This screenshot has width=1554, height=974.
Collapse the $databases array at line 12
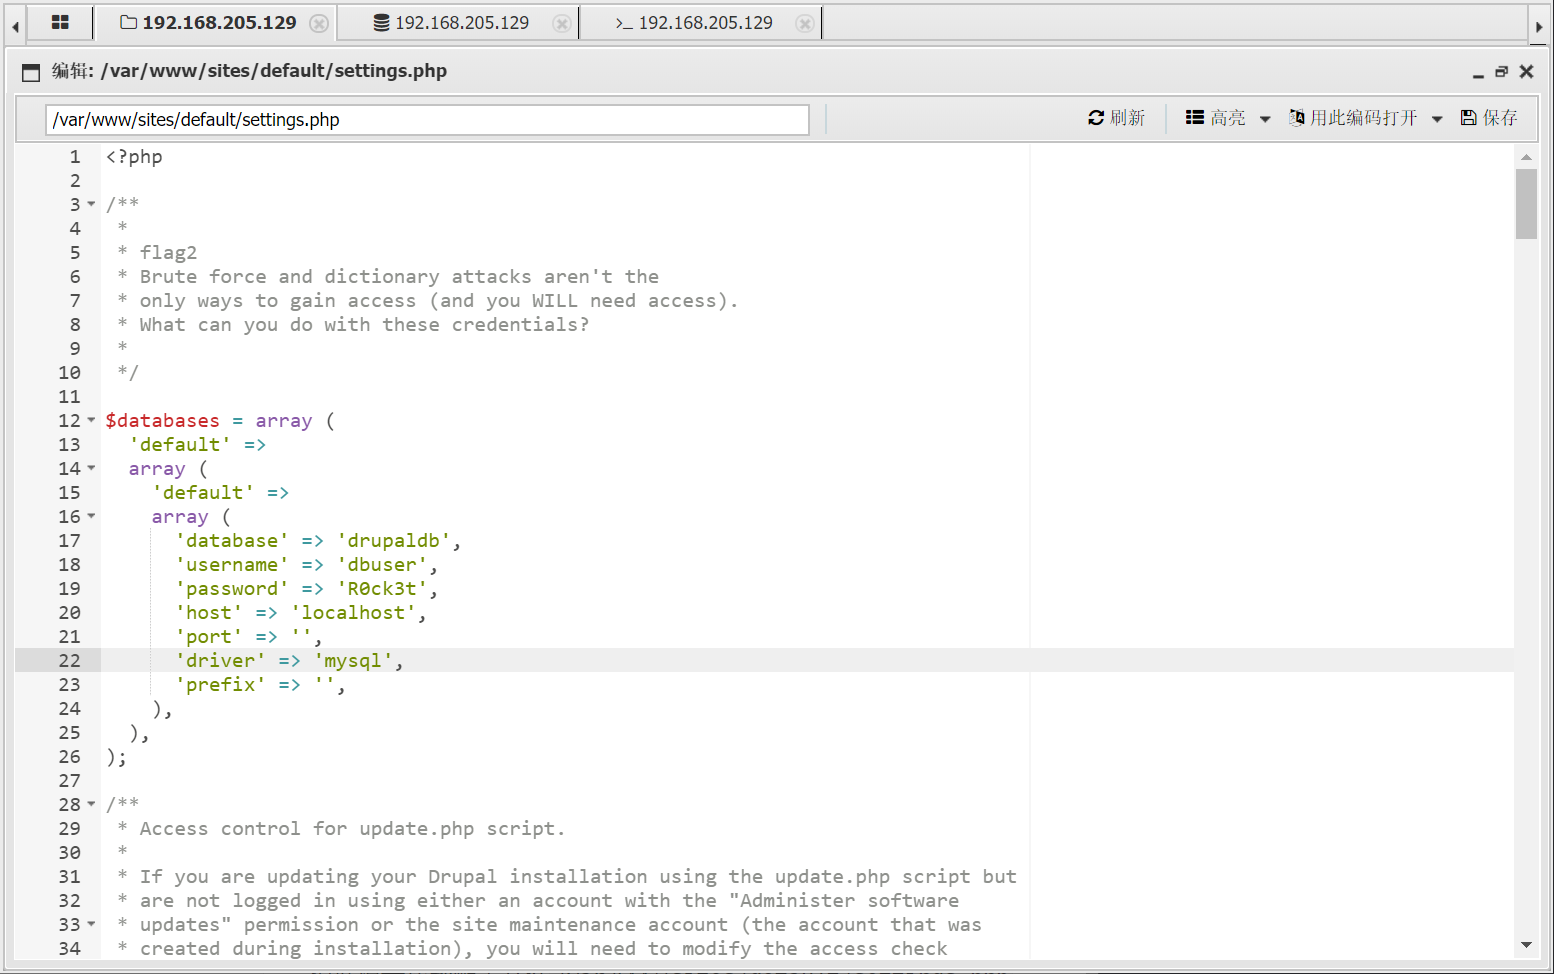coord(91,420)
